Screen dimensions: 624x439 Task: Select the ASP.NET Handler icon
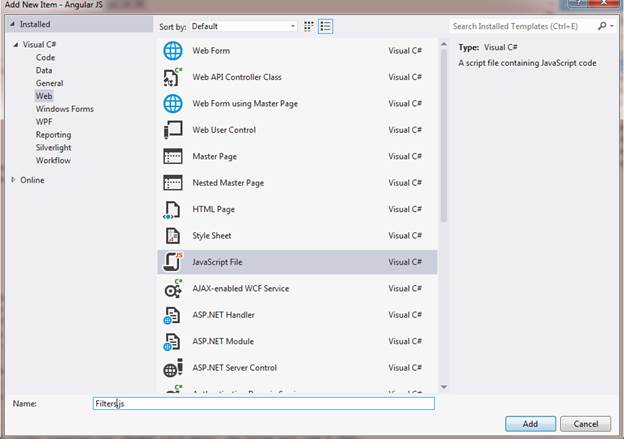(x=172, y=315)
